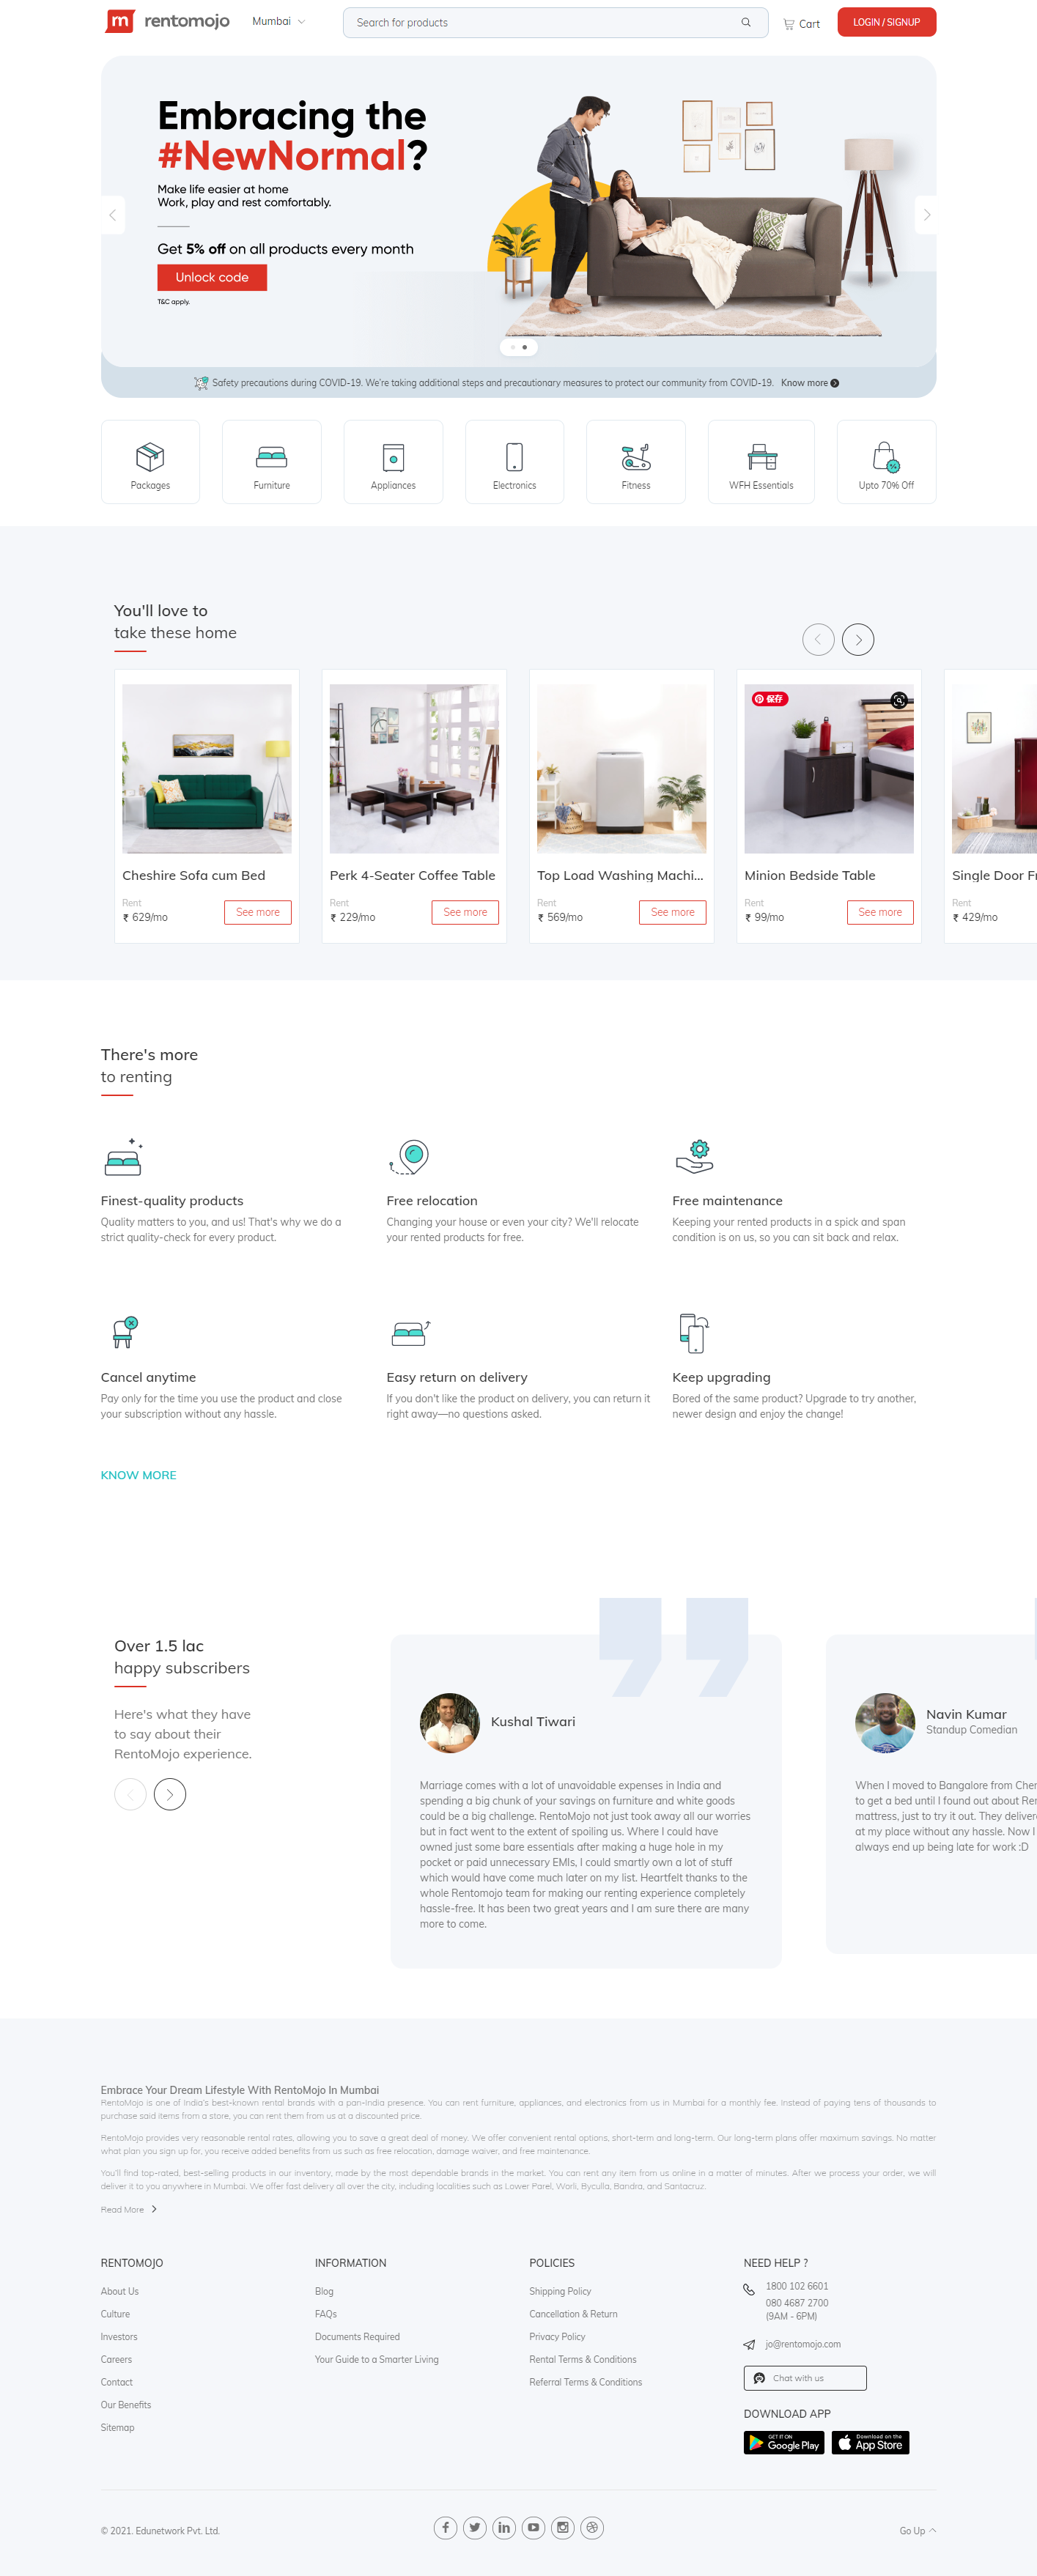Open Twitter social icon
This screenshot has width=1037, height=2576.
(475, 2527)
